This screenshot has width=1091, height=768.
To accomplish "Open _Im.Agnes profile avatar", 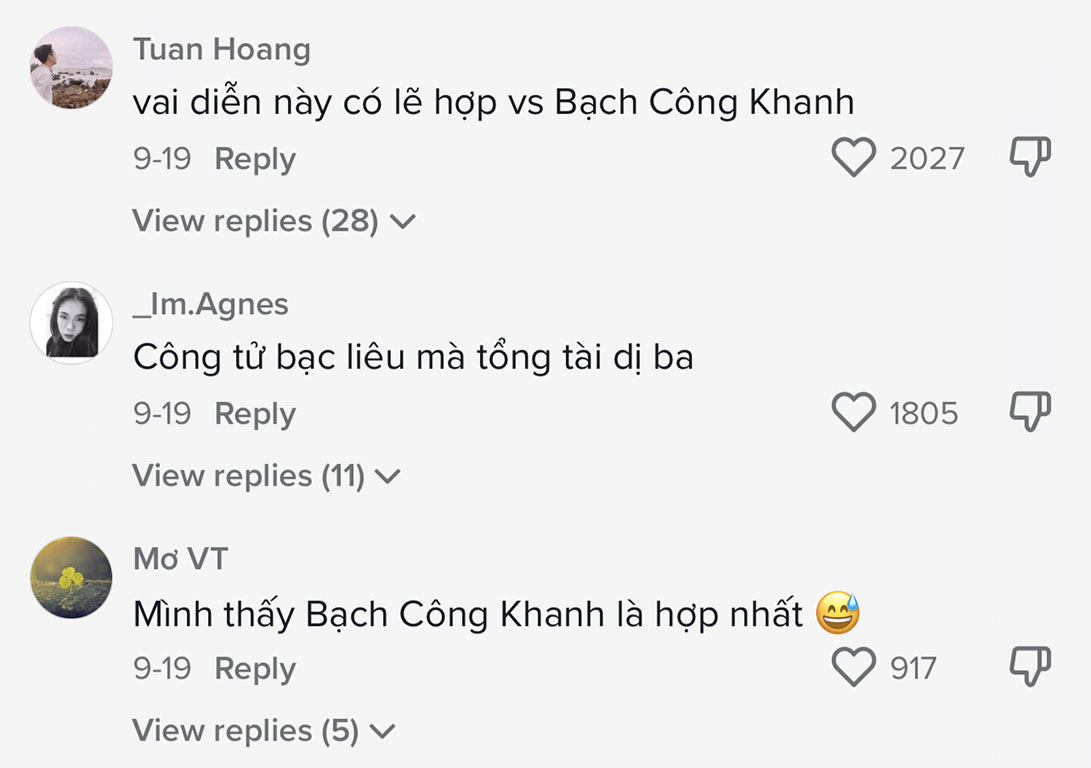I will click(x=71, y=322).
